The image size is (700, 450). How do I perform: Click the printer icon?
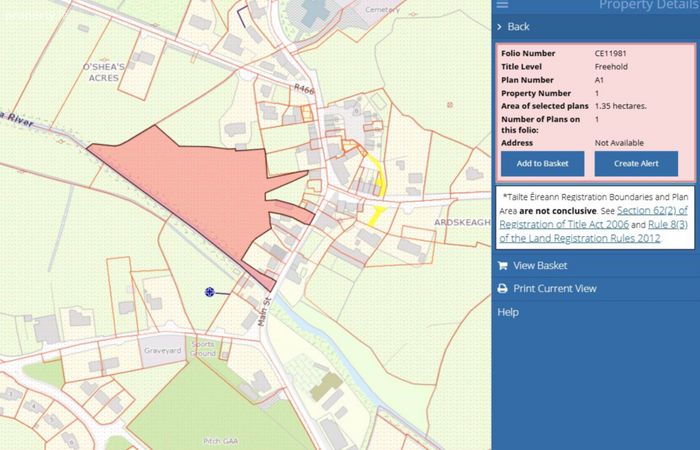[502, 288]
